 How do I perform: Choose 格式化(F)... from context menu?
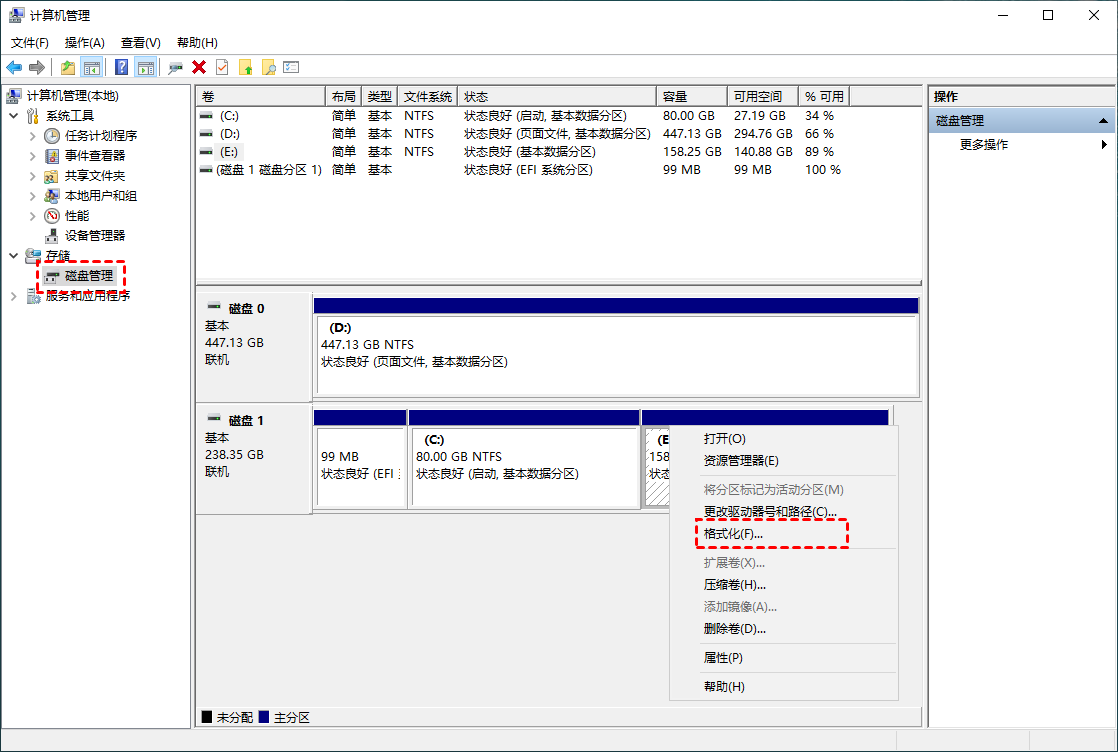[784, 534]
